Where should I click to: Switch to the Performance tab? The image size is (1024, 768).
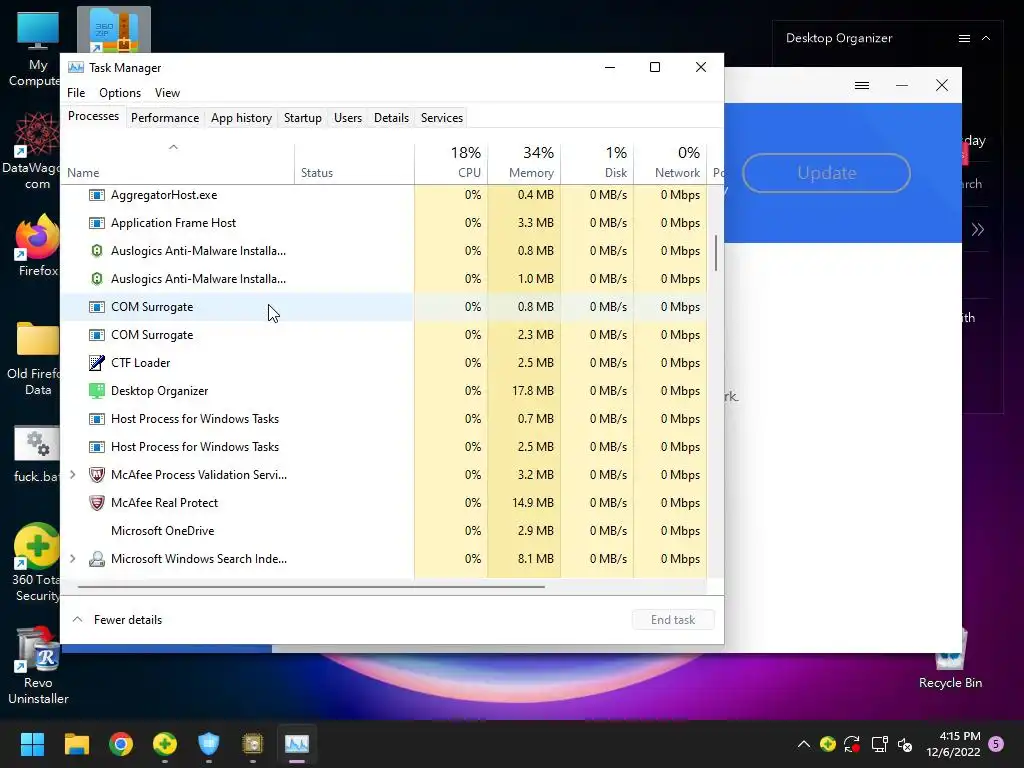[x=165, y=118]
